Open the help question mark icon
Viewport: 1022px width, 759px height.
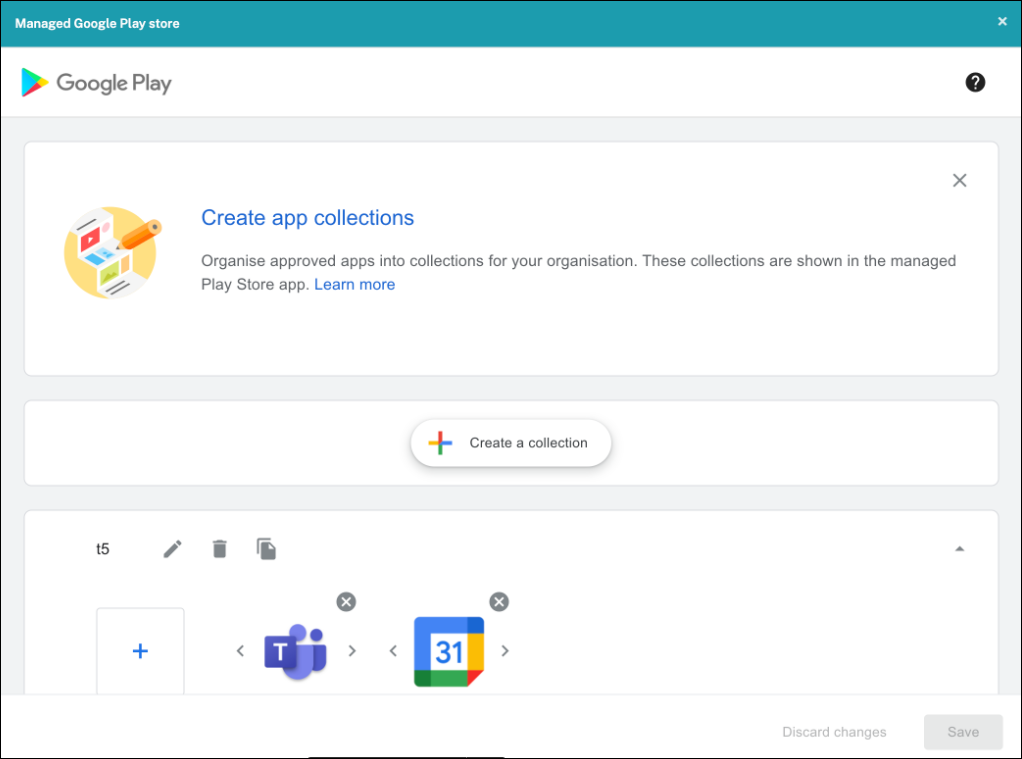click(x=975, y=83)
